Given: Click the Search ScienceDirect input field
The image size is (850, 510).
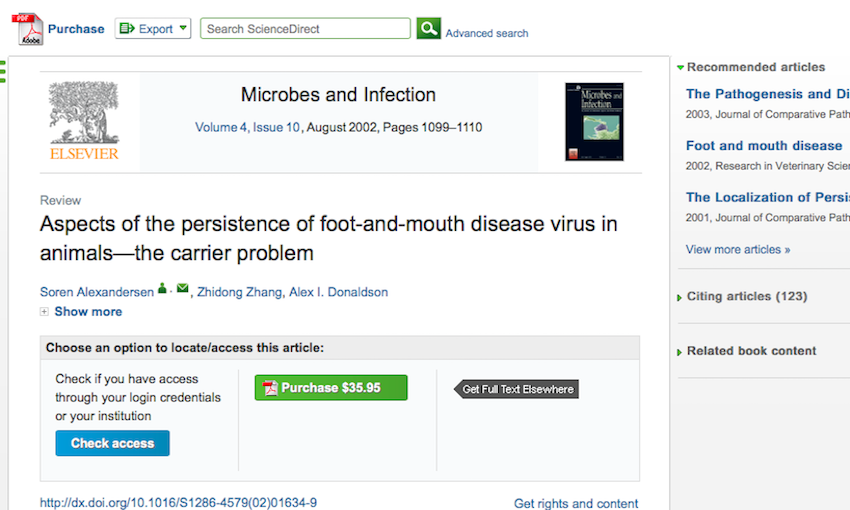Looking at the screenshot, I should (x=305, y=29).
